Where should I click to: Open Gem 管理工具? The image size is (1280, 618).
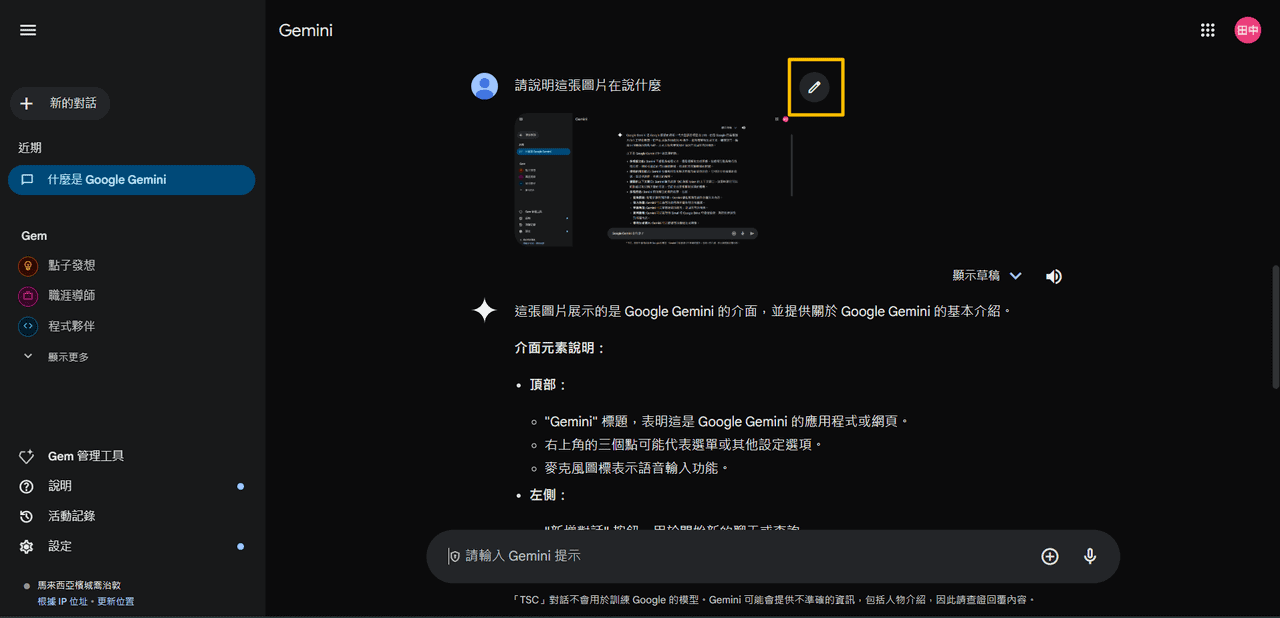(x=85, y=456)
